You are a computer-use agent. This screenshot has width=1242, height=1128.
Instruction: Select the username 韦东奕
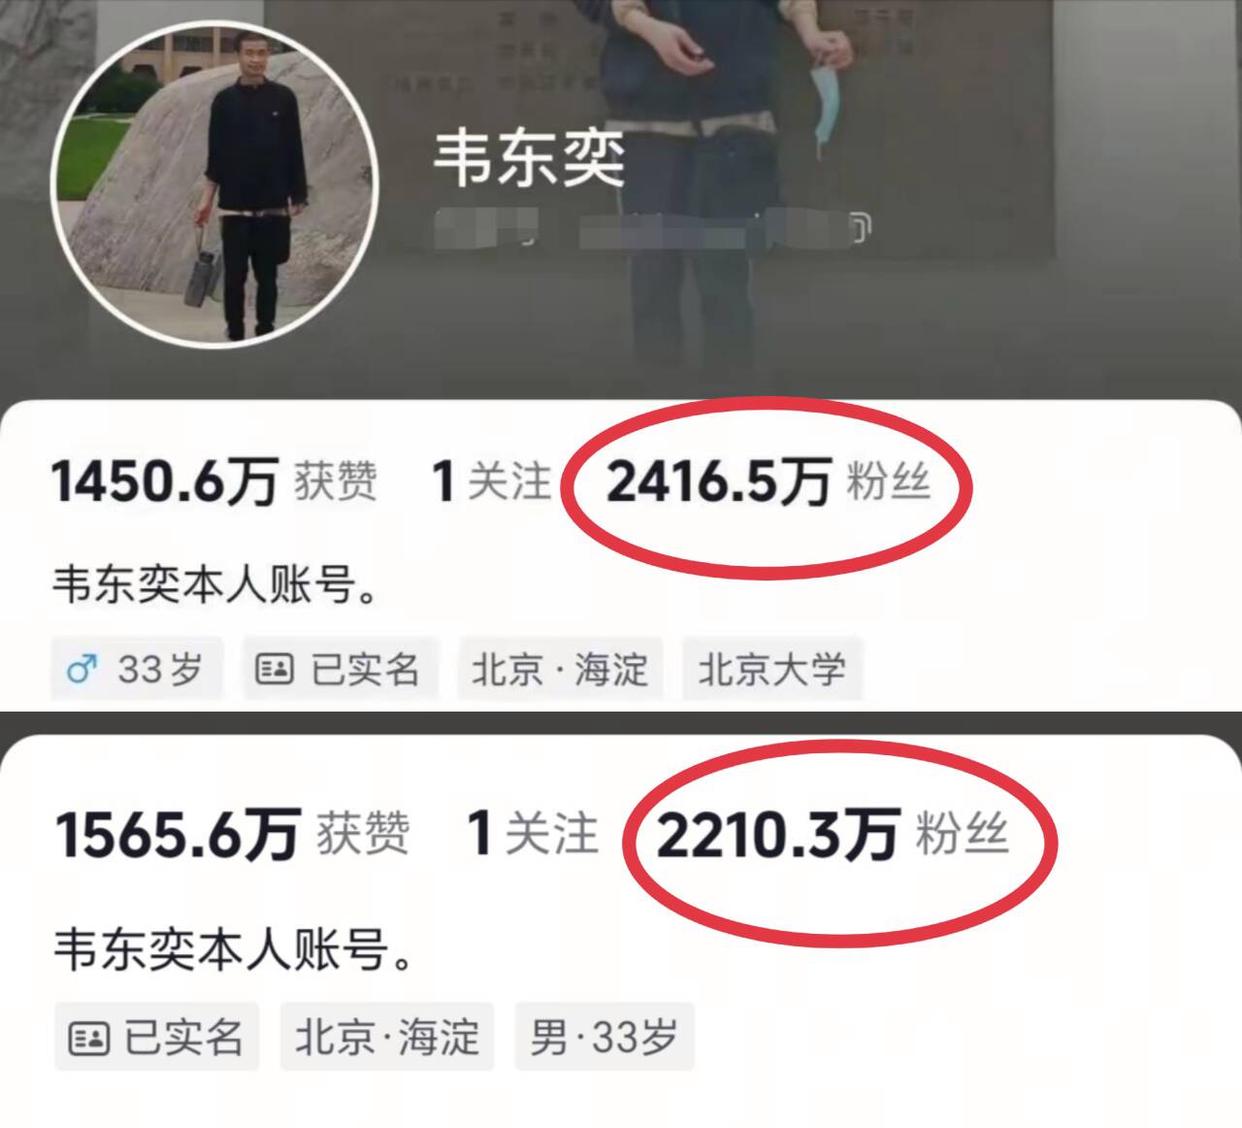pos(529,159)
